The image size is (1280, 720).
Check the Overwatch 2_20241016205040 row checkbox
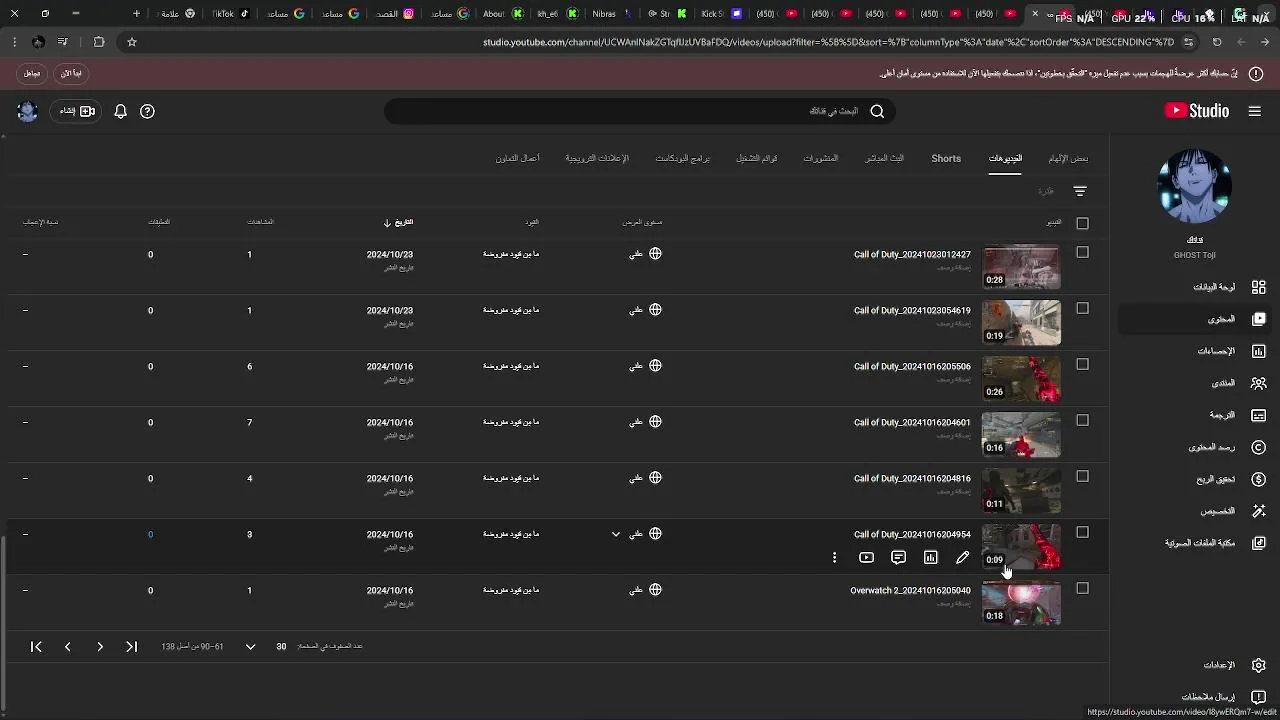point(1082,589)
